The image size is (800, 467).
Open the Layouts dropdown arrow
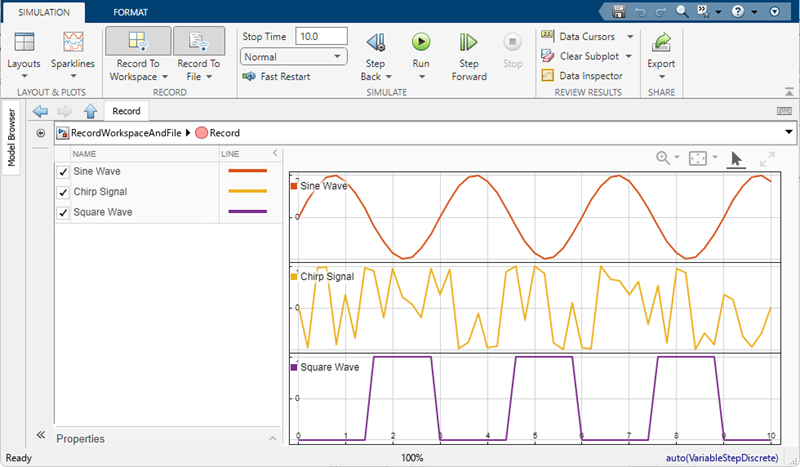point(24,77)
